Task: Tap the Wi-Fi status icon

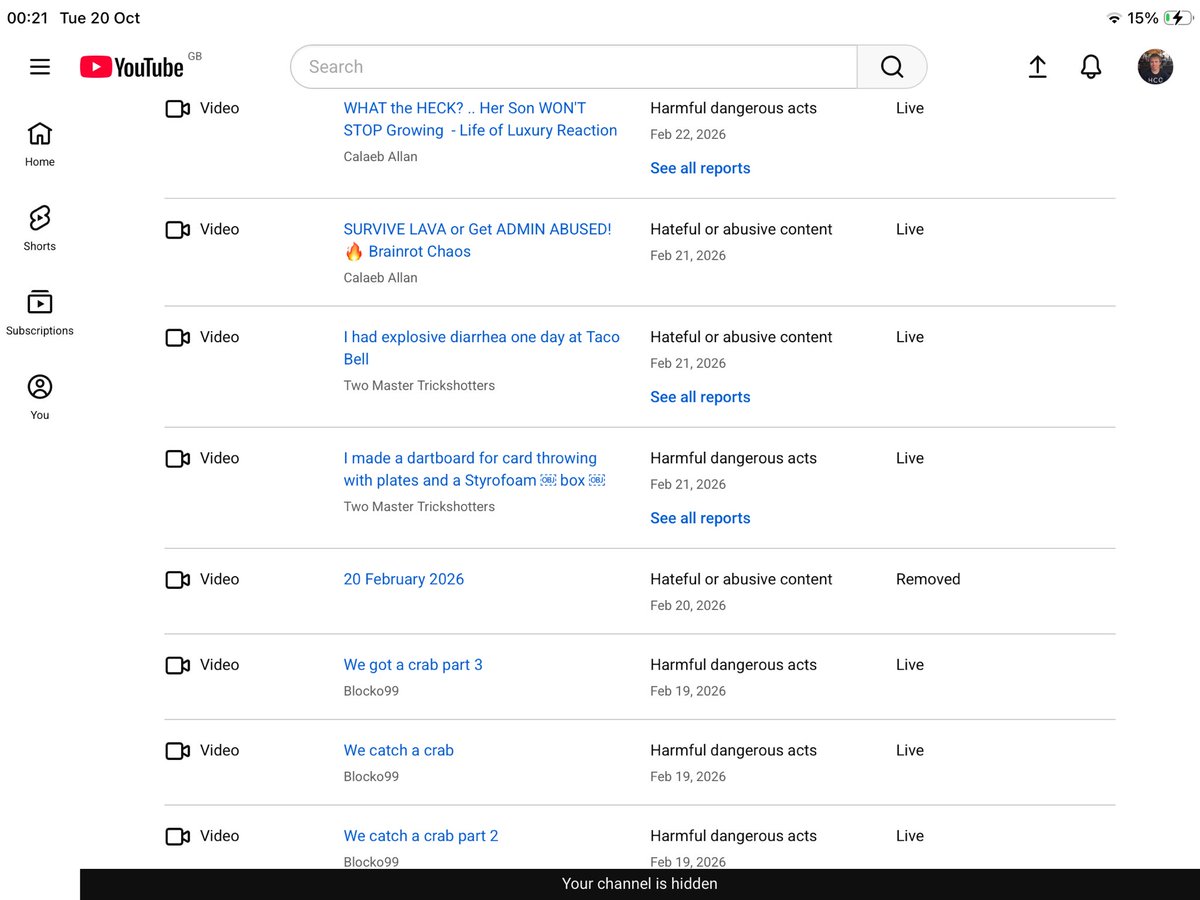Action: 1114,18
